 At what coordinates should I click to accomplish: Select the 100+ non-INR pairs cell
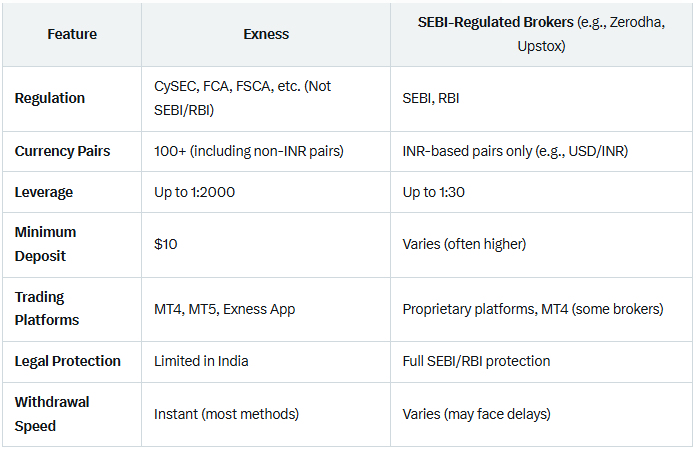pos(249,151)
